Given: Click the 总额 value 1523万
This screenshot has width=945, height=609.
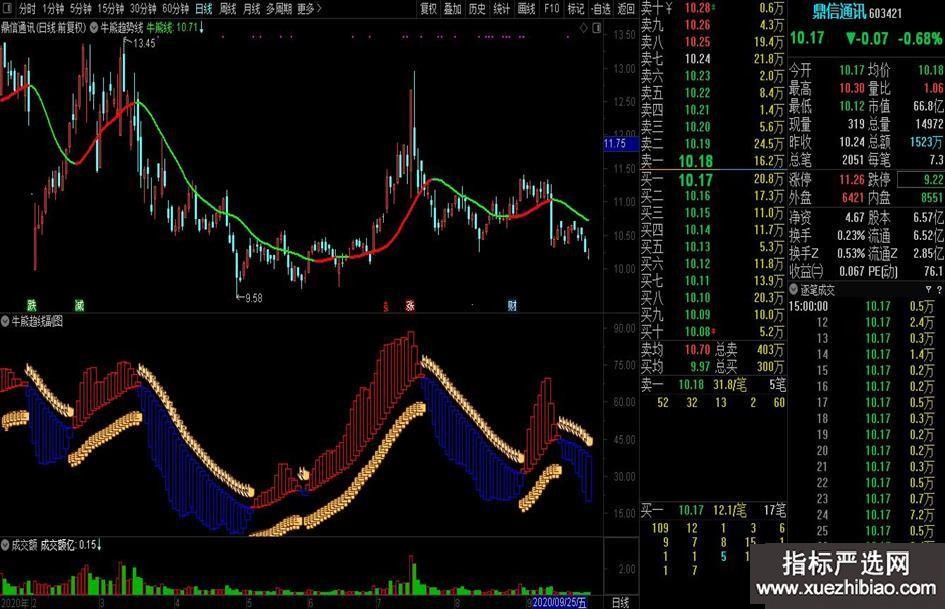Looking at the screenshot, I should [926, 142].
